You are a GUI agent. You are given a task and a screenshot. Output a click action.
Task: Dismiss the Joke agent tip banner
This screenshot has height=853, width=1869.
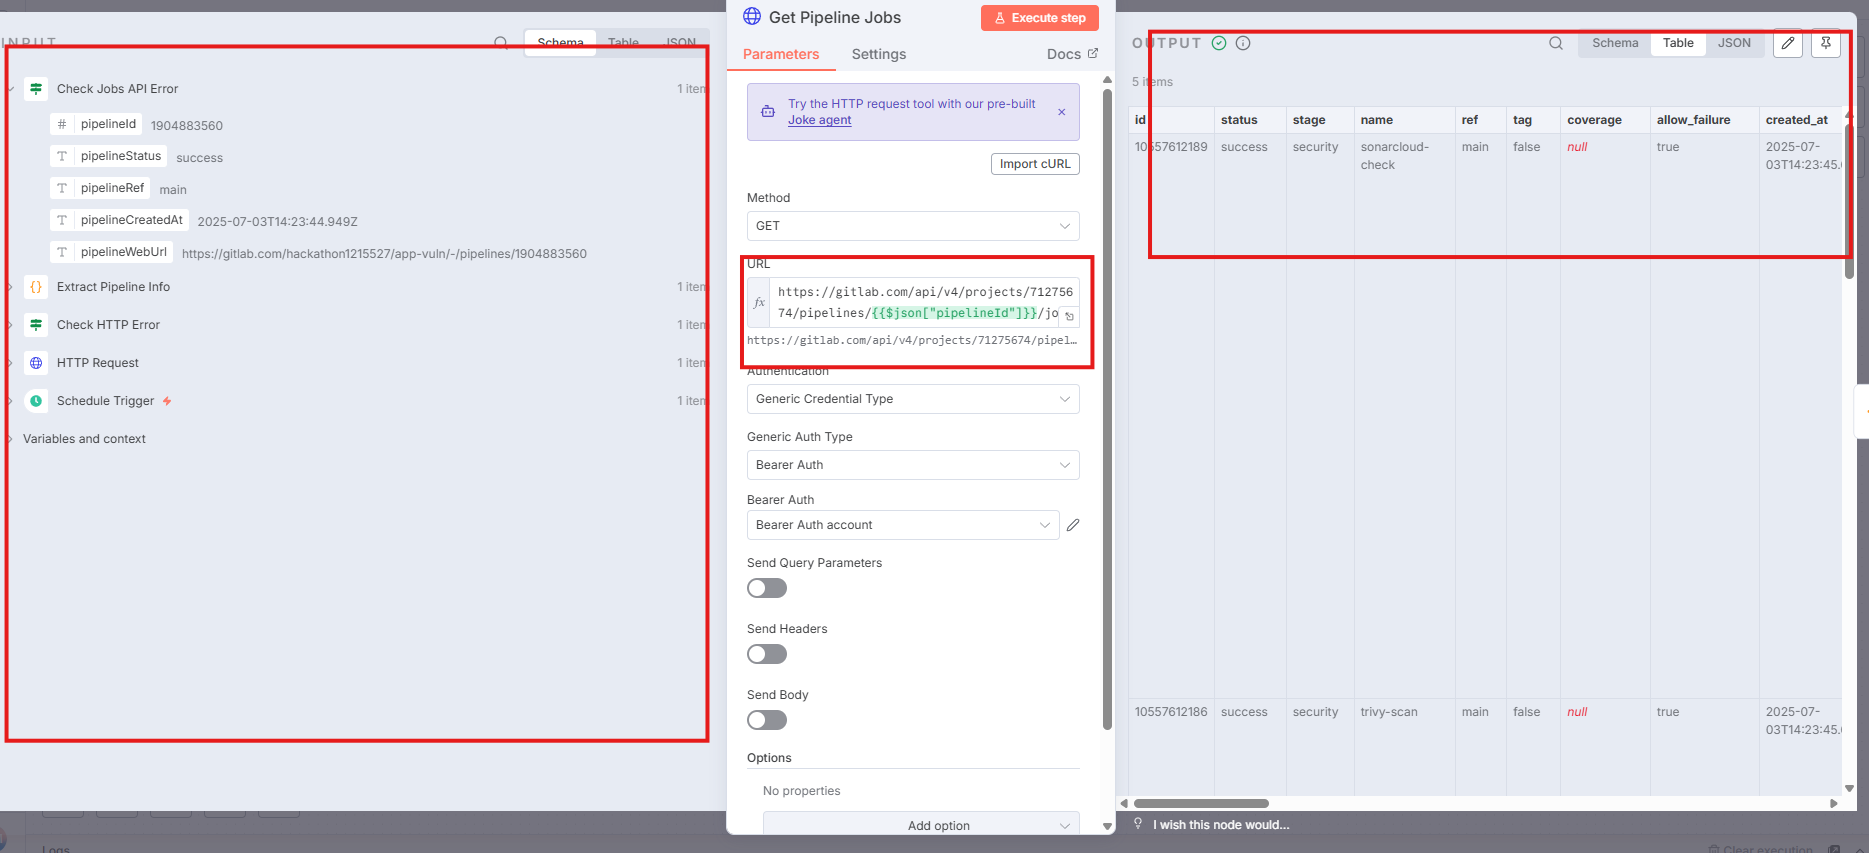1061,112
